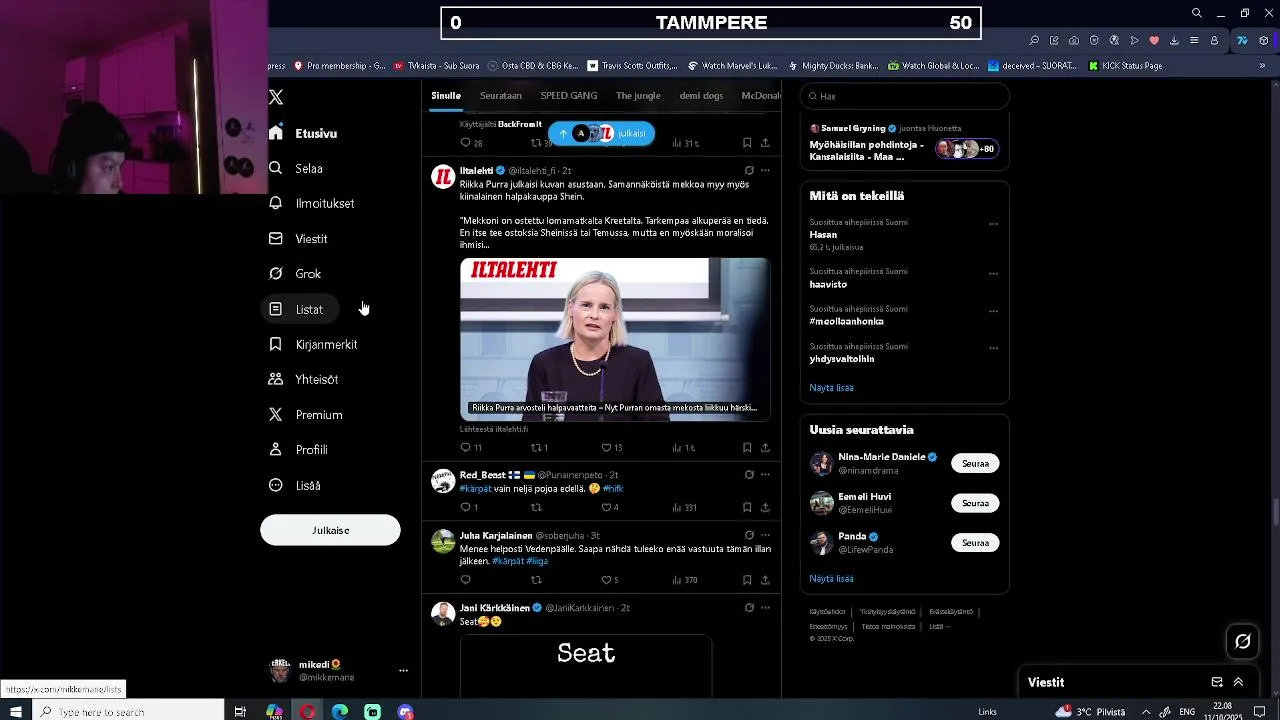Screen dimensions: 1280x720
Task: Repost the Iltalehti post
Action: click(540, 448)
